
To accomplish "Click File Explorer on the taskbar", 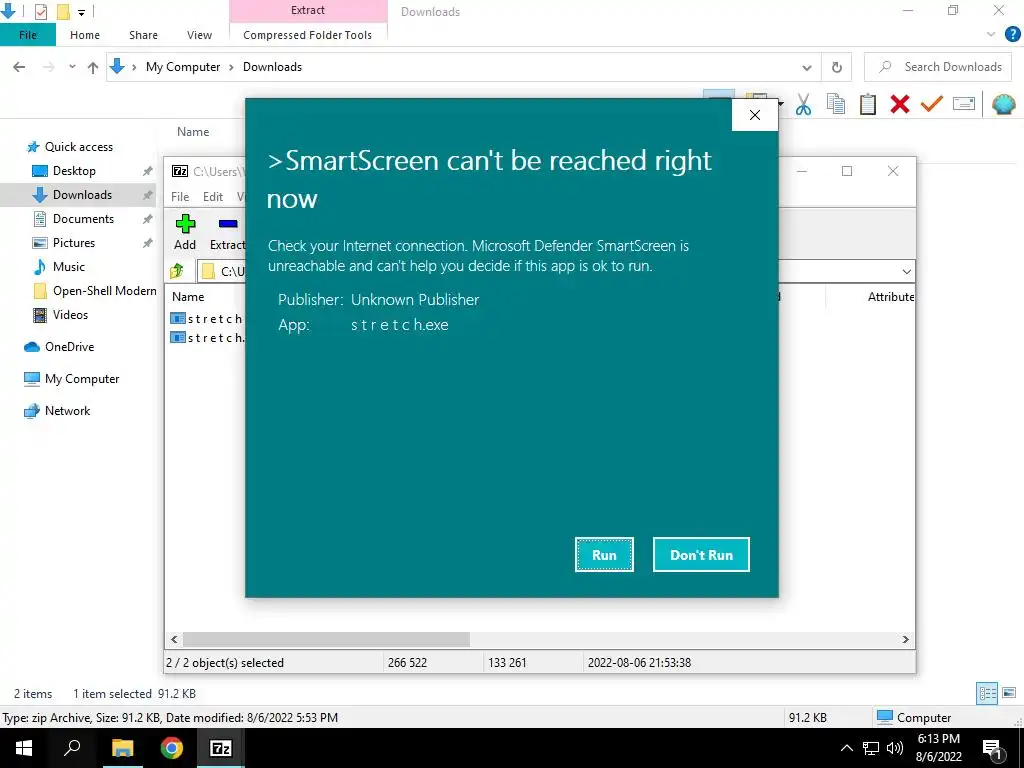I will pyautogui.click(x=122, y=748).
